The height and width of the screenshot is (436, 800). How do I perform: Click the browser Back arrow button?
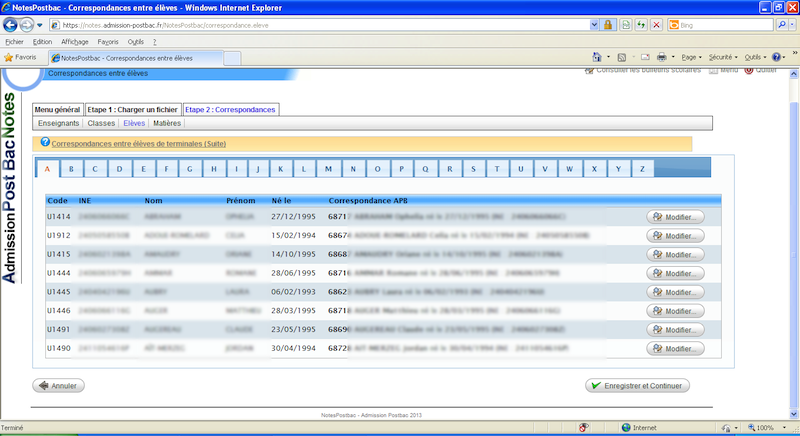pyautogui.click(x=11, y=24)
